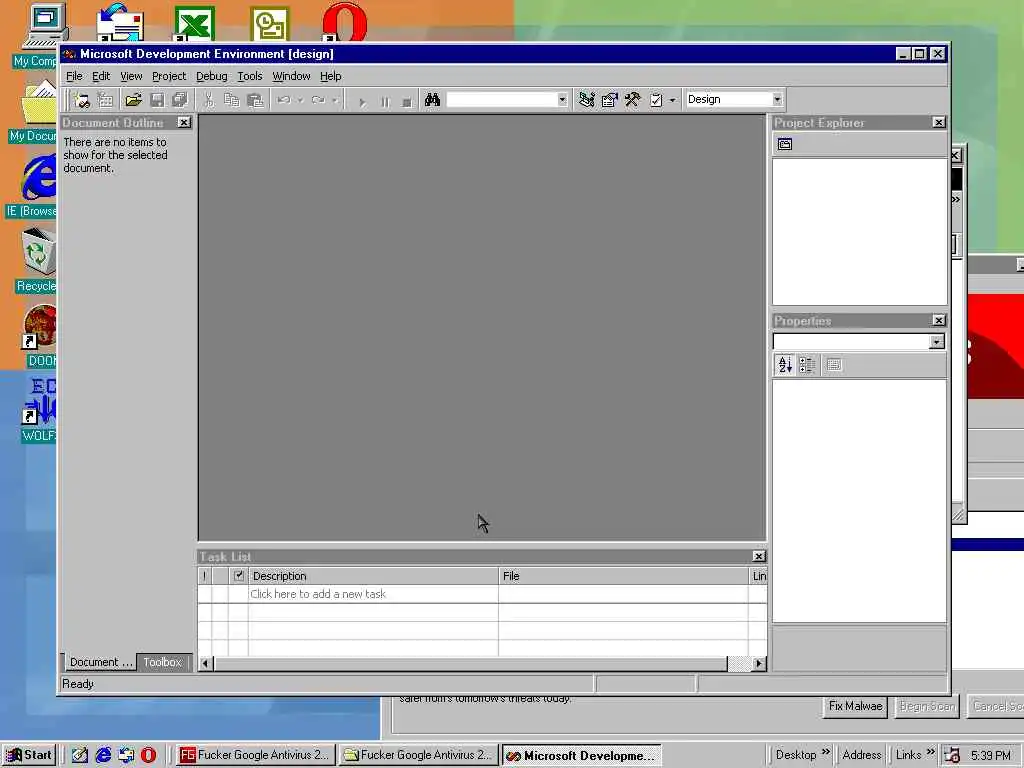The height and width of the screenshot is (768, 1024).
Task: Click the End stop icon in toolbar
Action: pyautogui.click(x=407, y=101)
